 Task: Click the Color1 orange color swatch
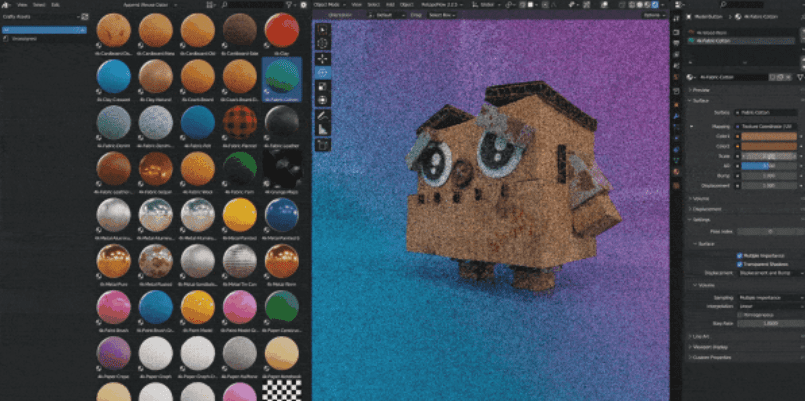tap(768, 138)
